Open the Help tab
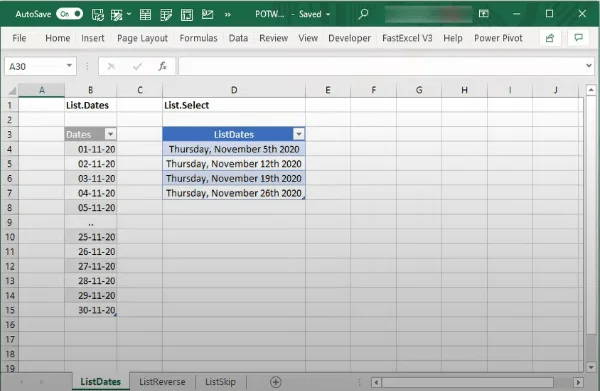 point(453,38)
